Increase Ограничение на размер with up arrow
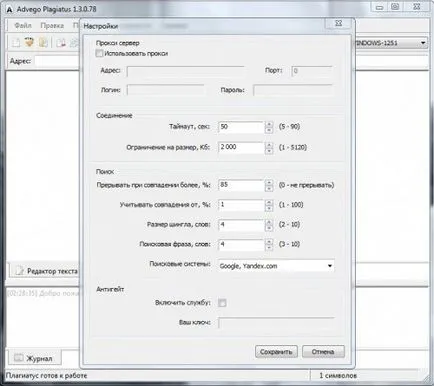Image resolution: width=434 pixels, height=386 pixels. pos(269,145)
